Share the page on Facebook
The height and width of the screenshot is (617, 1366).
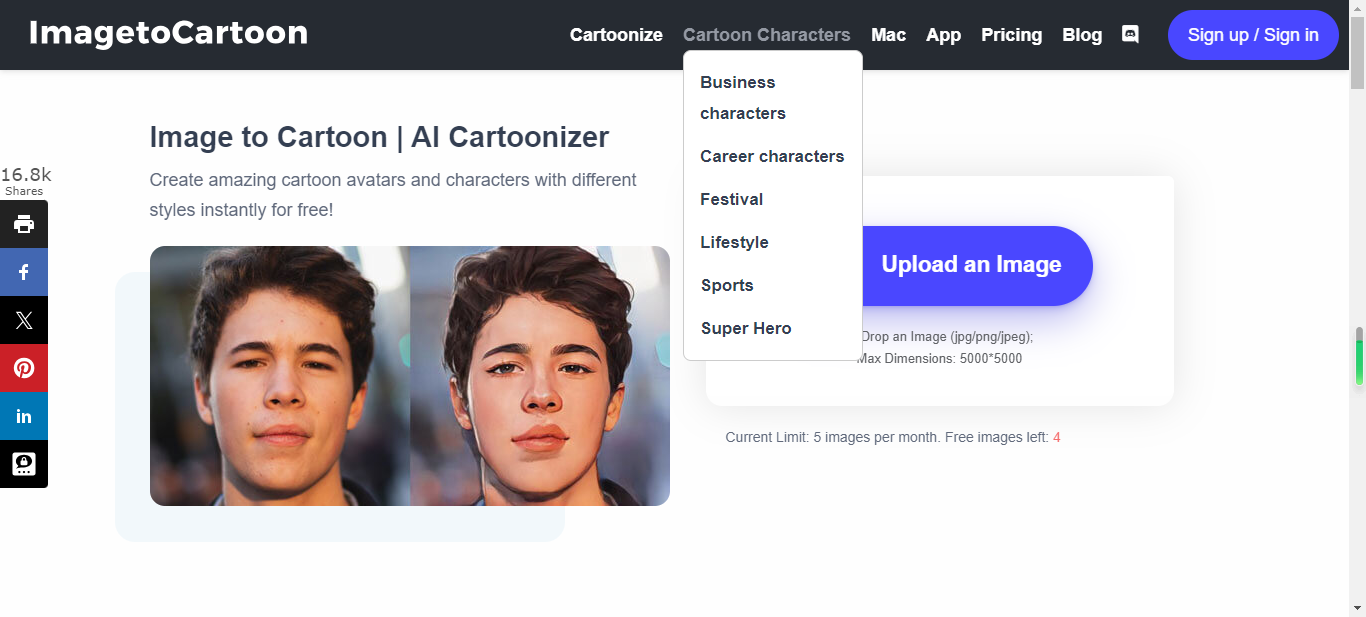pyautogui.click(x=24, y=272)
